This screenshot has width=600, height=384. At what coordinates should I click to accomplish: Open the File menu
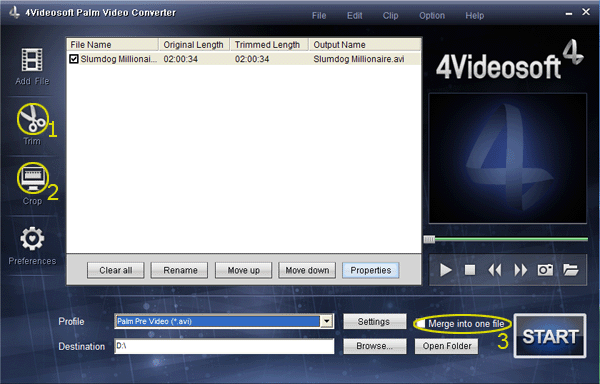319,16
